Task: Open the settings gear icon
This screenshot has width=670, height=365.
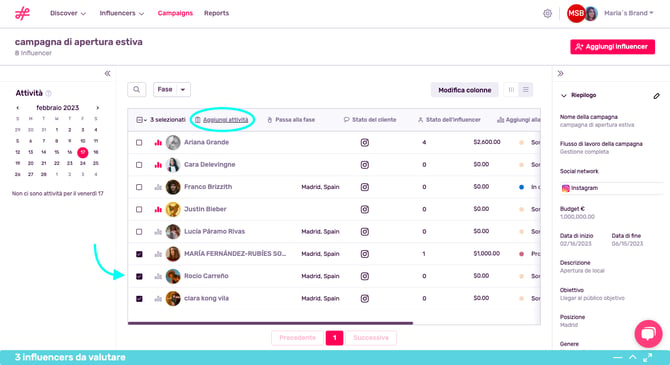Action: 547,14
